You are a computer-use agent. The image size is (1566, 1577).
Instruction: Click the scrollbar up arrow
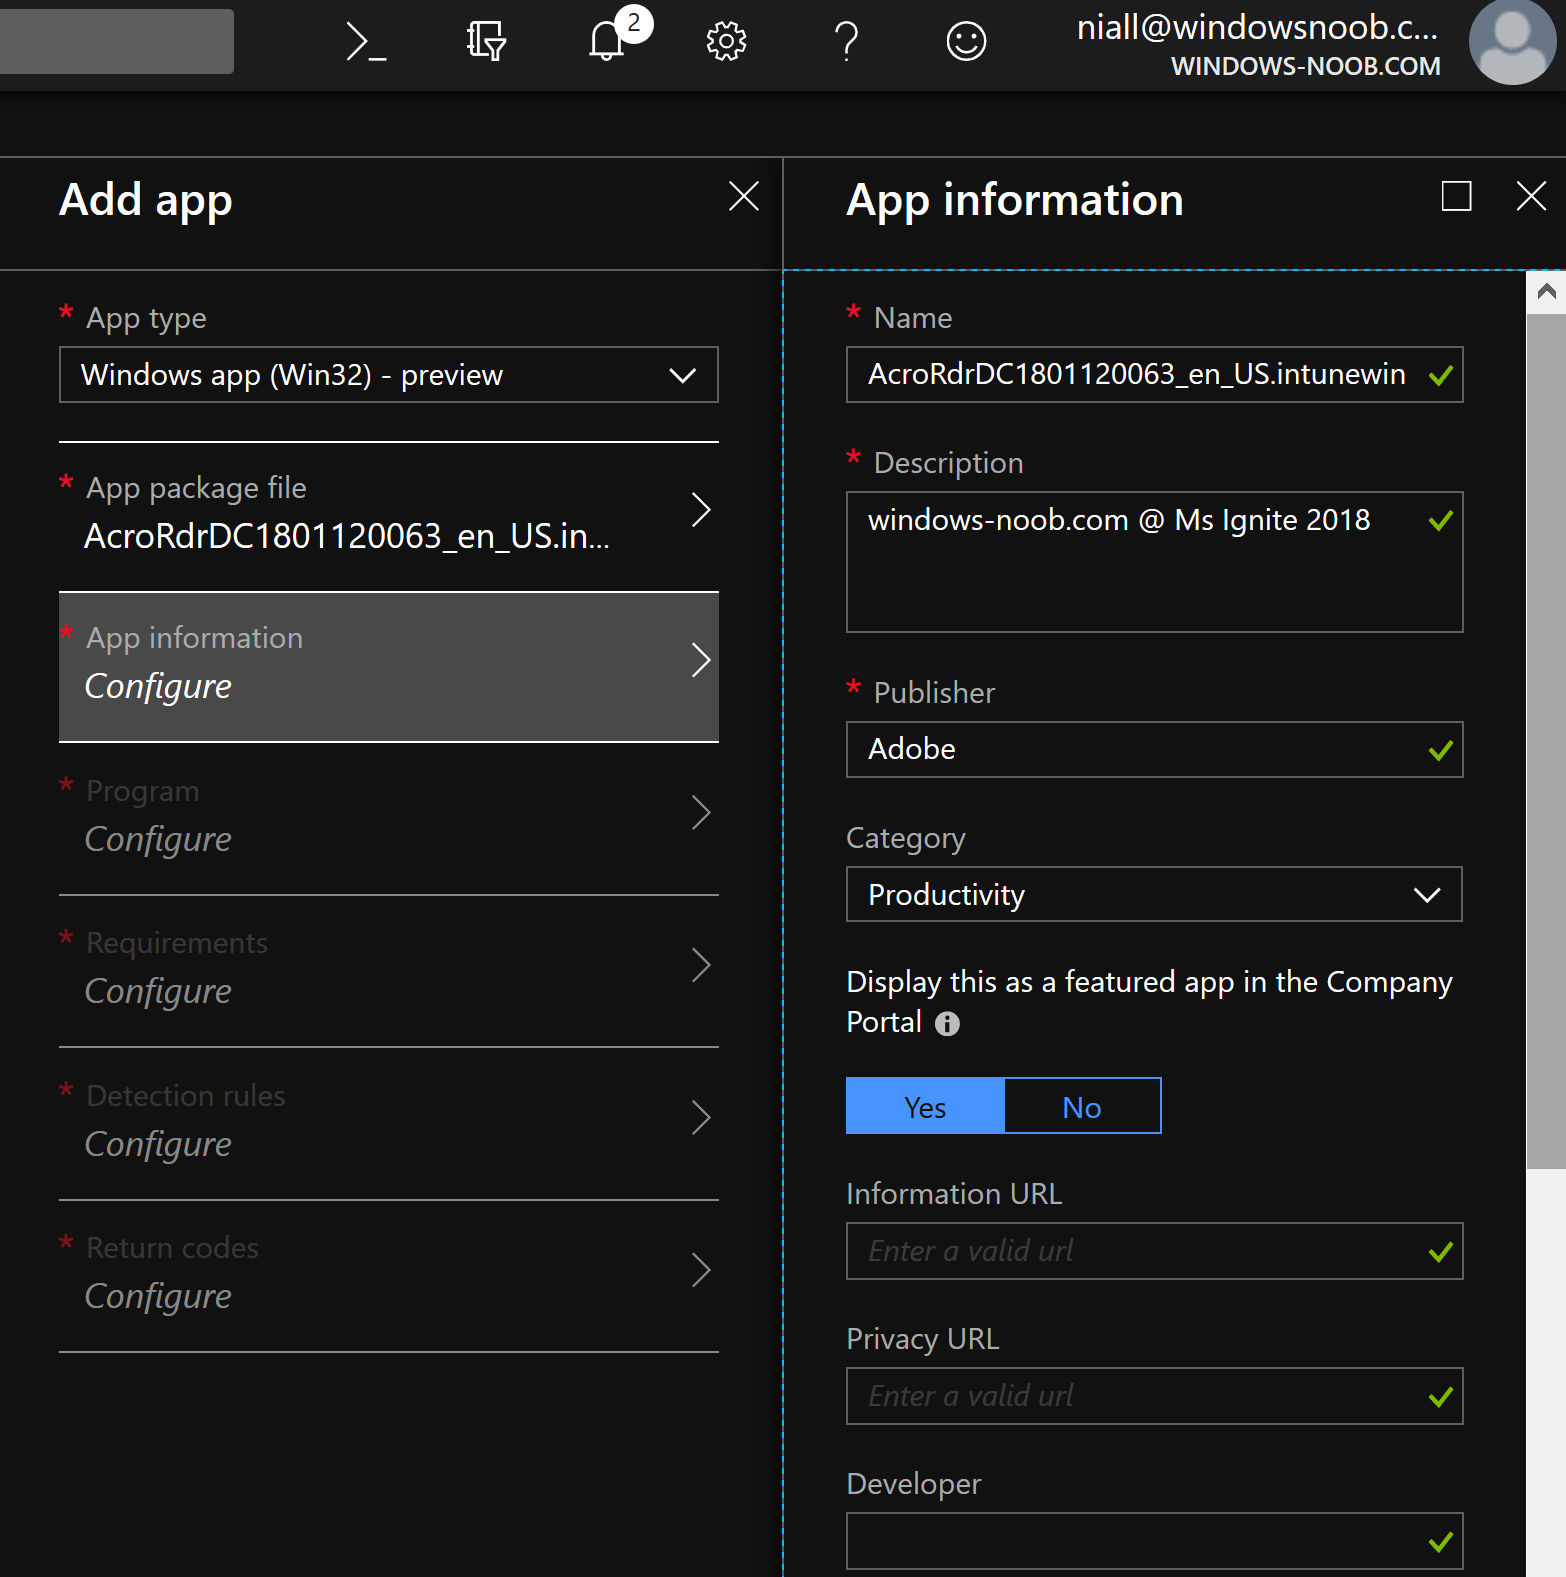pyautogui.click(x=1546, y=292)
